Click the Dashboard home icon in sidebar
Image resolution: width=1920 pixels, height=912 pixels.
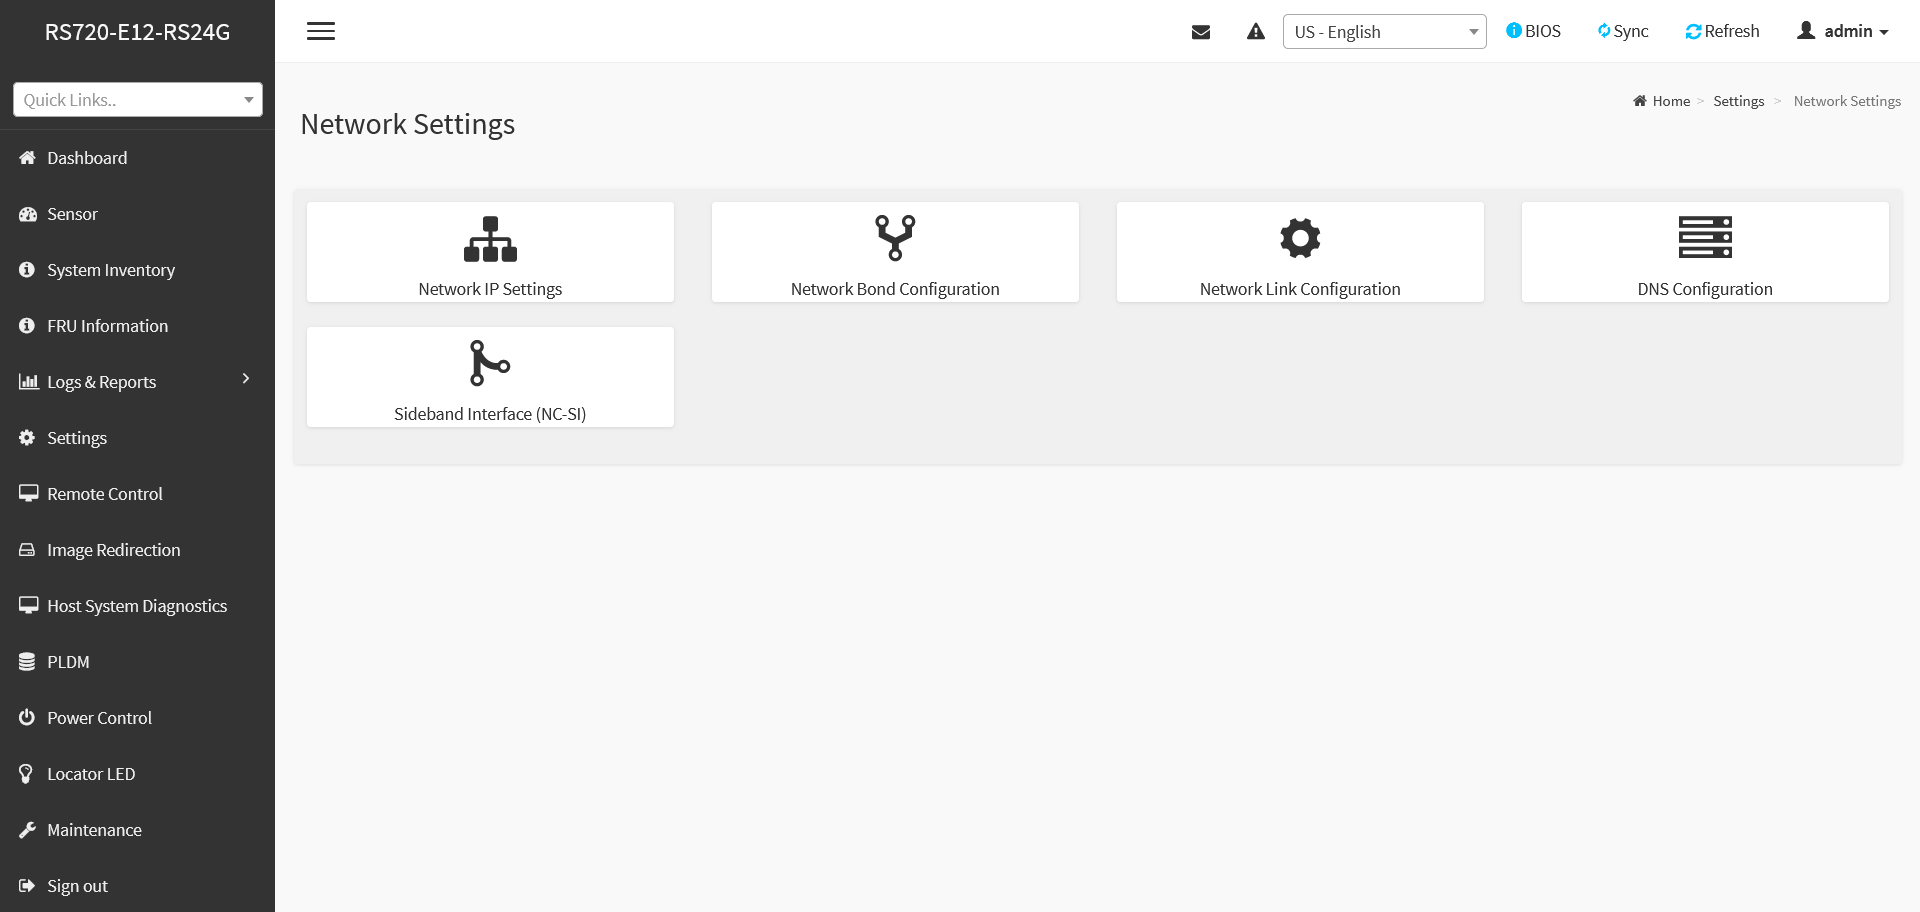(27, 158)
